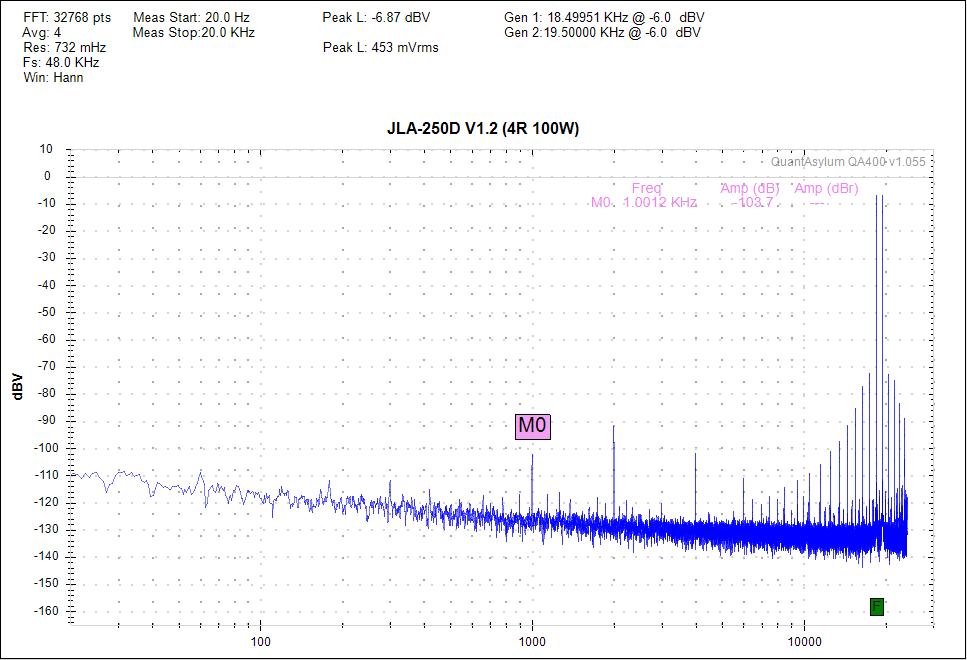Click the 0 y-axis tick label
This screenshot has height=660, width=967.
47,176
